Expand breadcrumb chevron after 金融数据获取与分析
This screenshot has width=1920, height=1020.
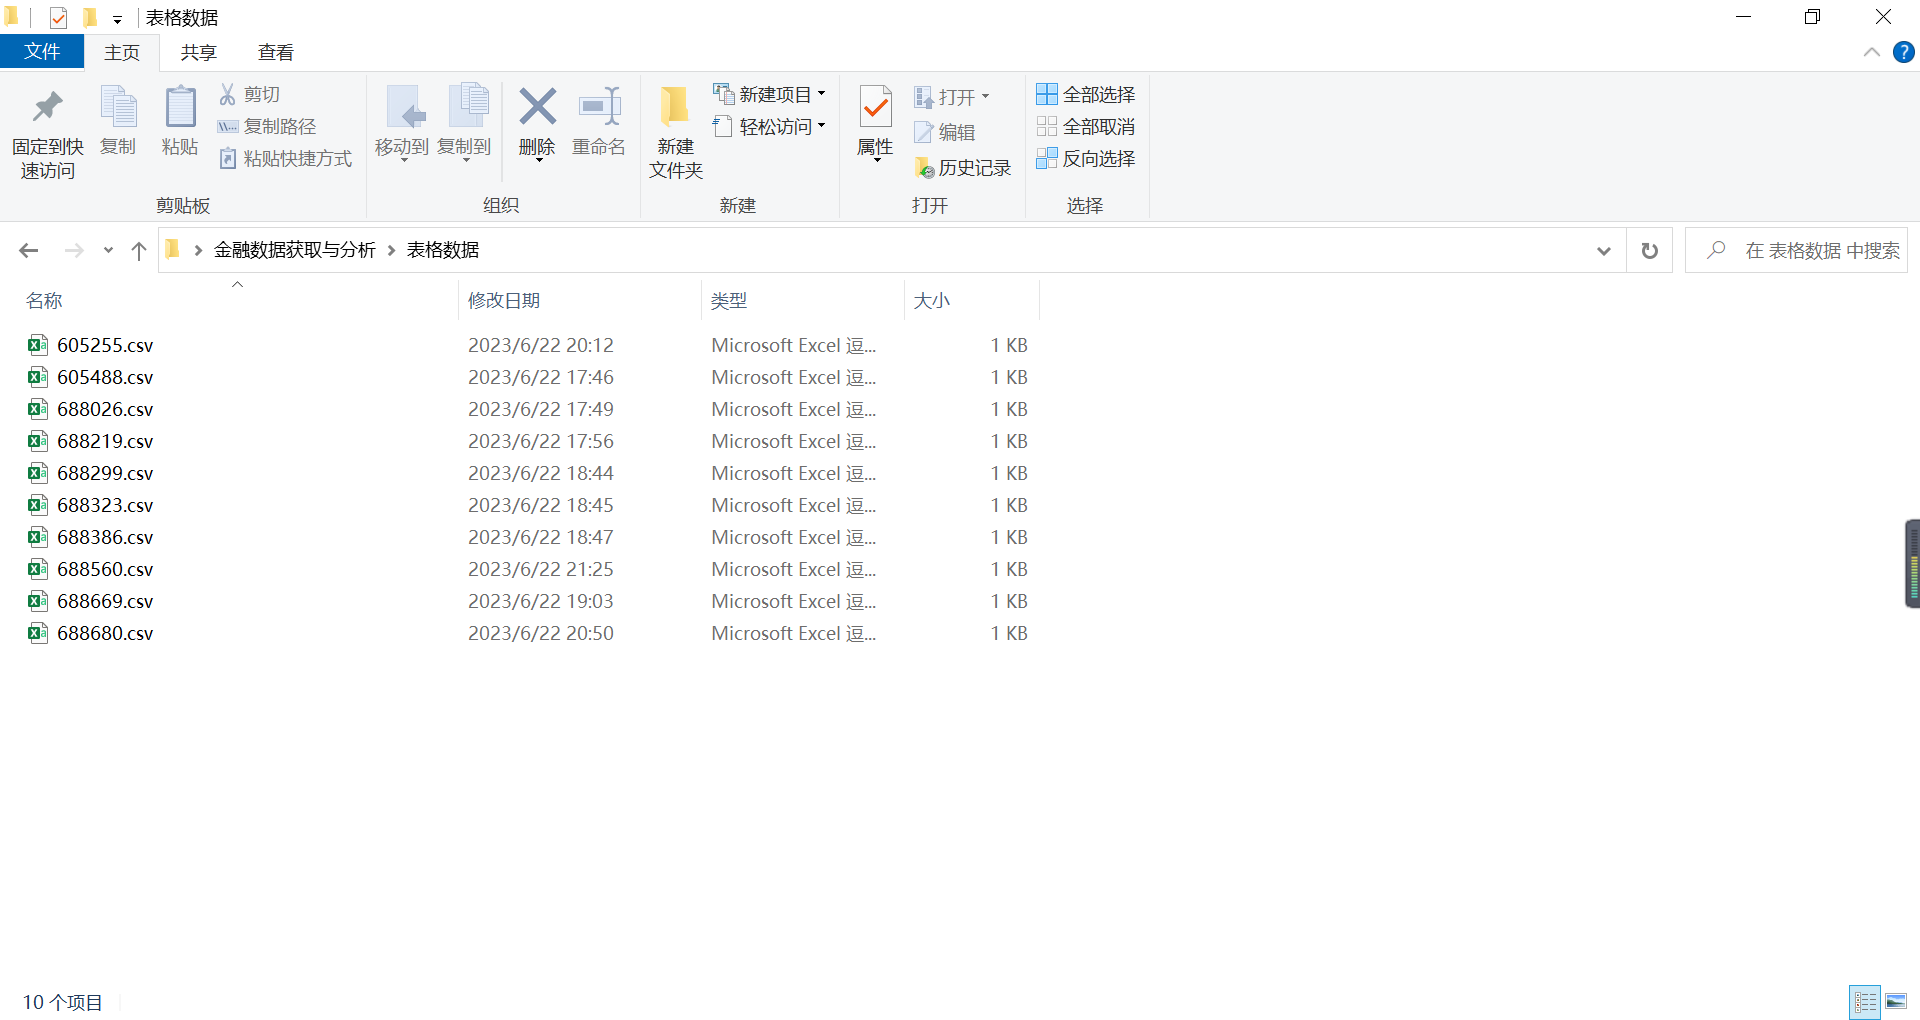coord(391,250)
